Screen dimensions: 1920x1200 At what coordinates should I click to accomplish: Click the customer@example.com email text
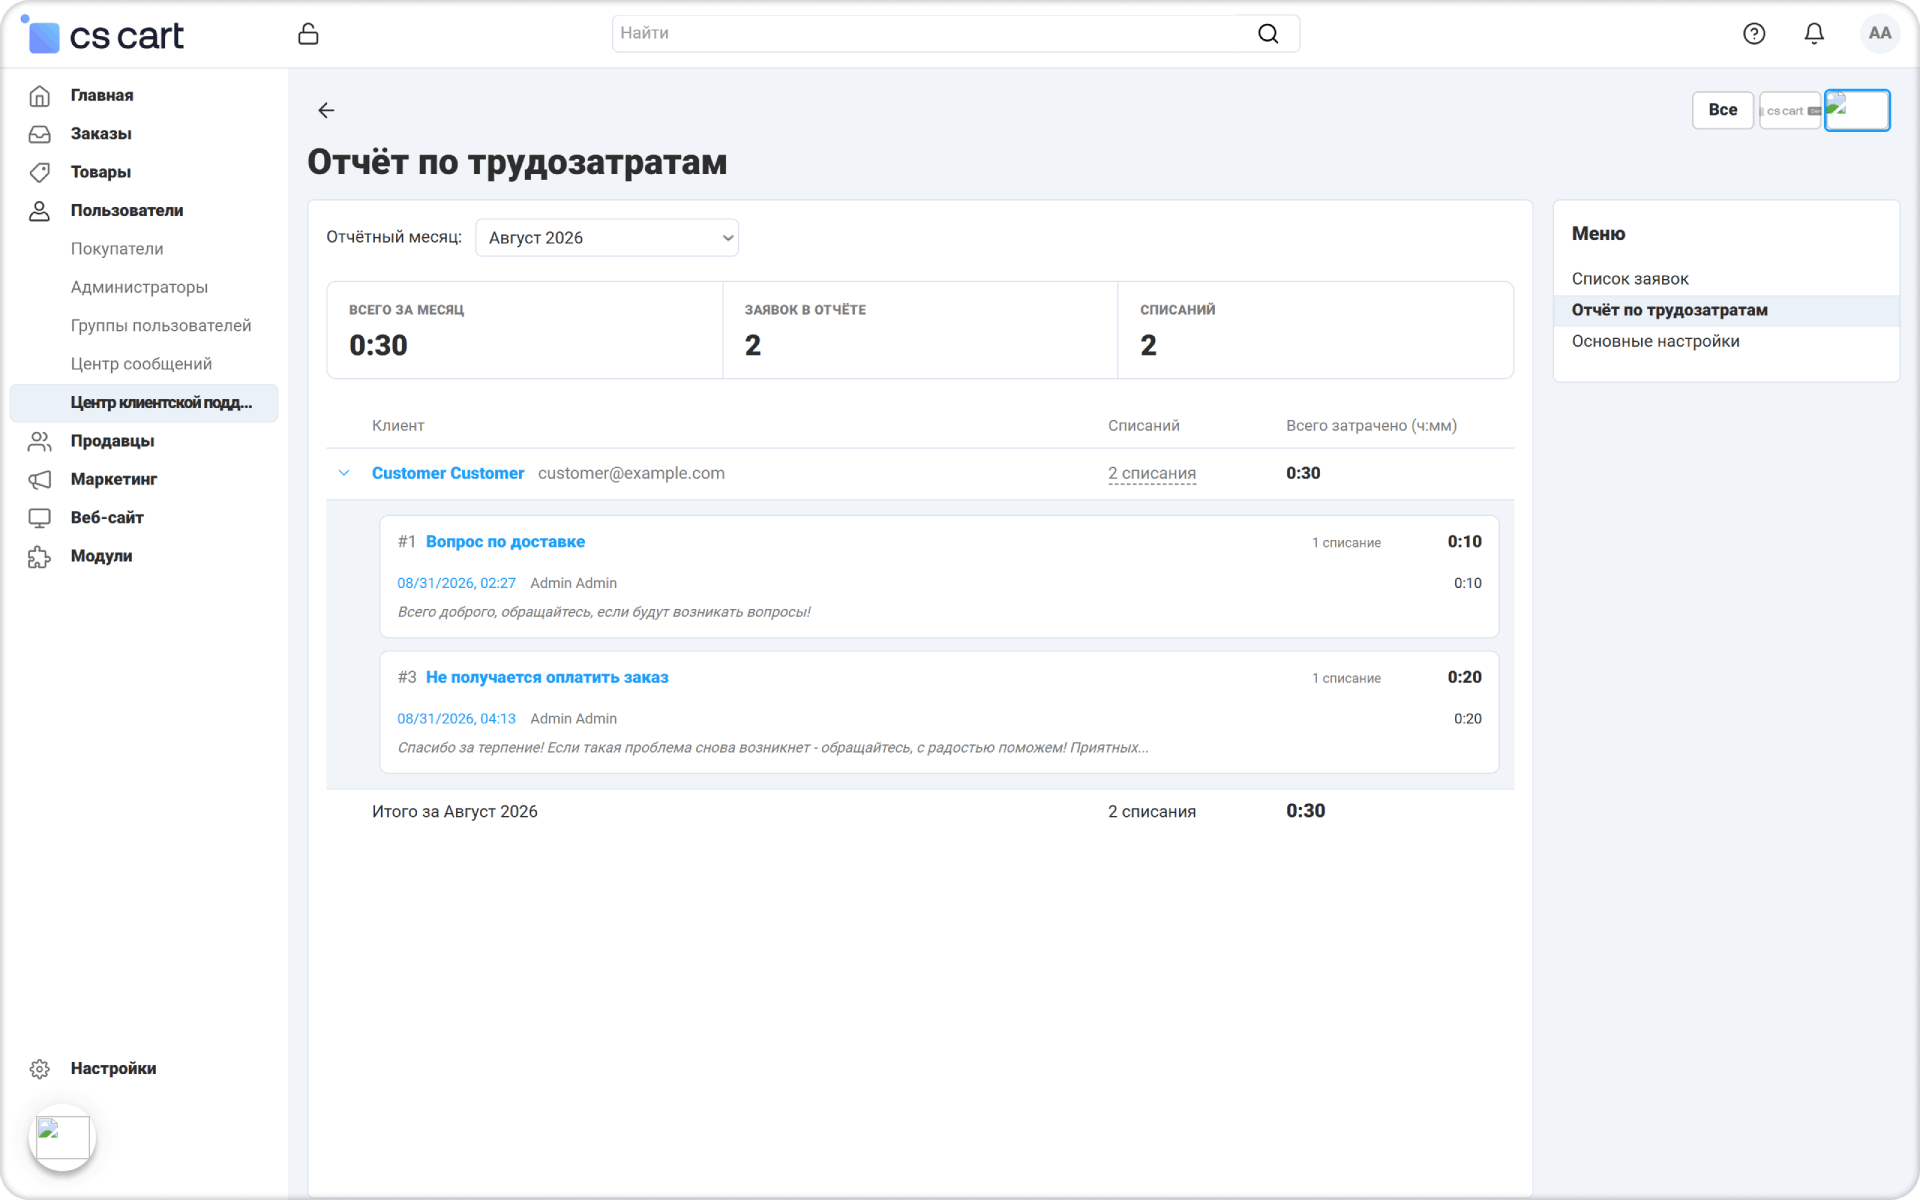pos(631,473)
